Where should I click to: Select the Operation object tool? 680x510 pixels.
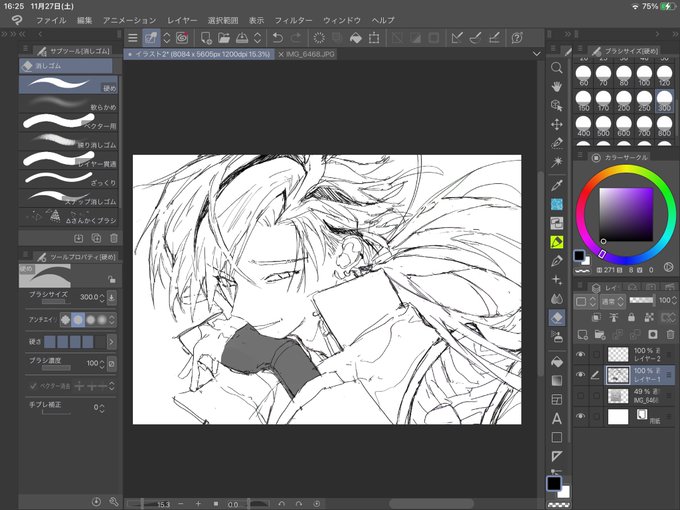pos(556,105)
